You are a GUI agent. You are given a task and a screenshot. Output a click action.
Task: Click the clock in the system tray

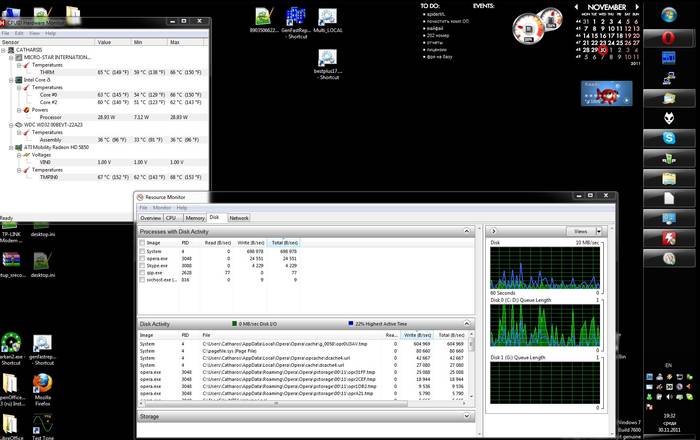(669, 423)
